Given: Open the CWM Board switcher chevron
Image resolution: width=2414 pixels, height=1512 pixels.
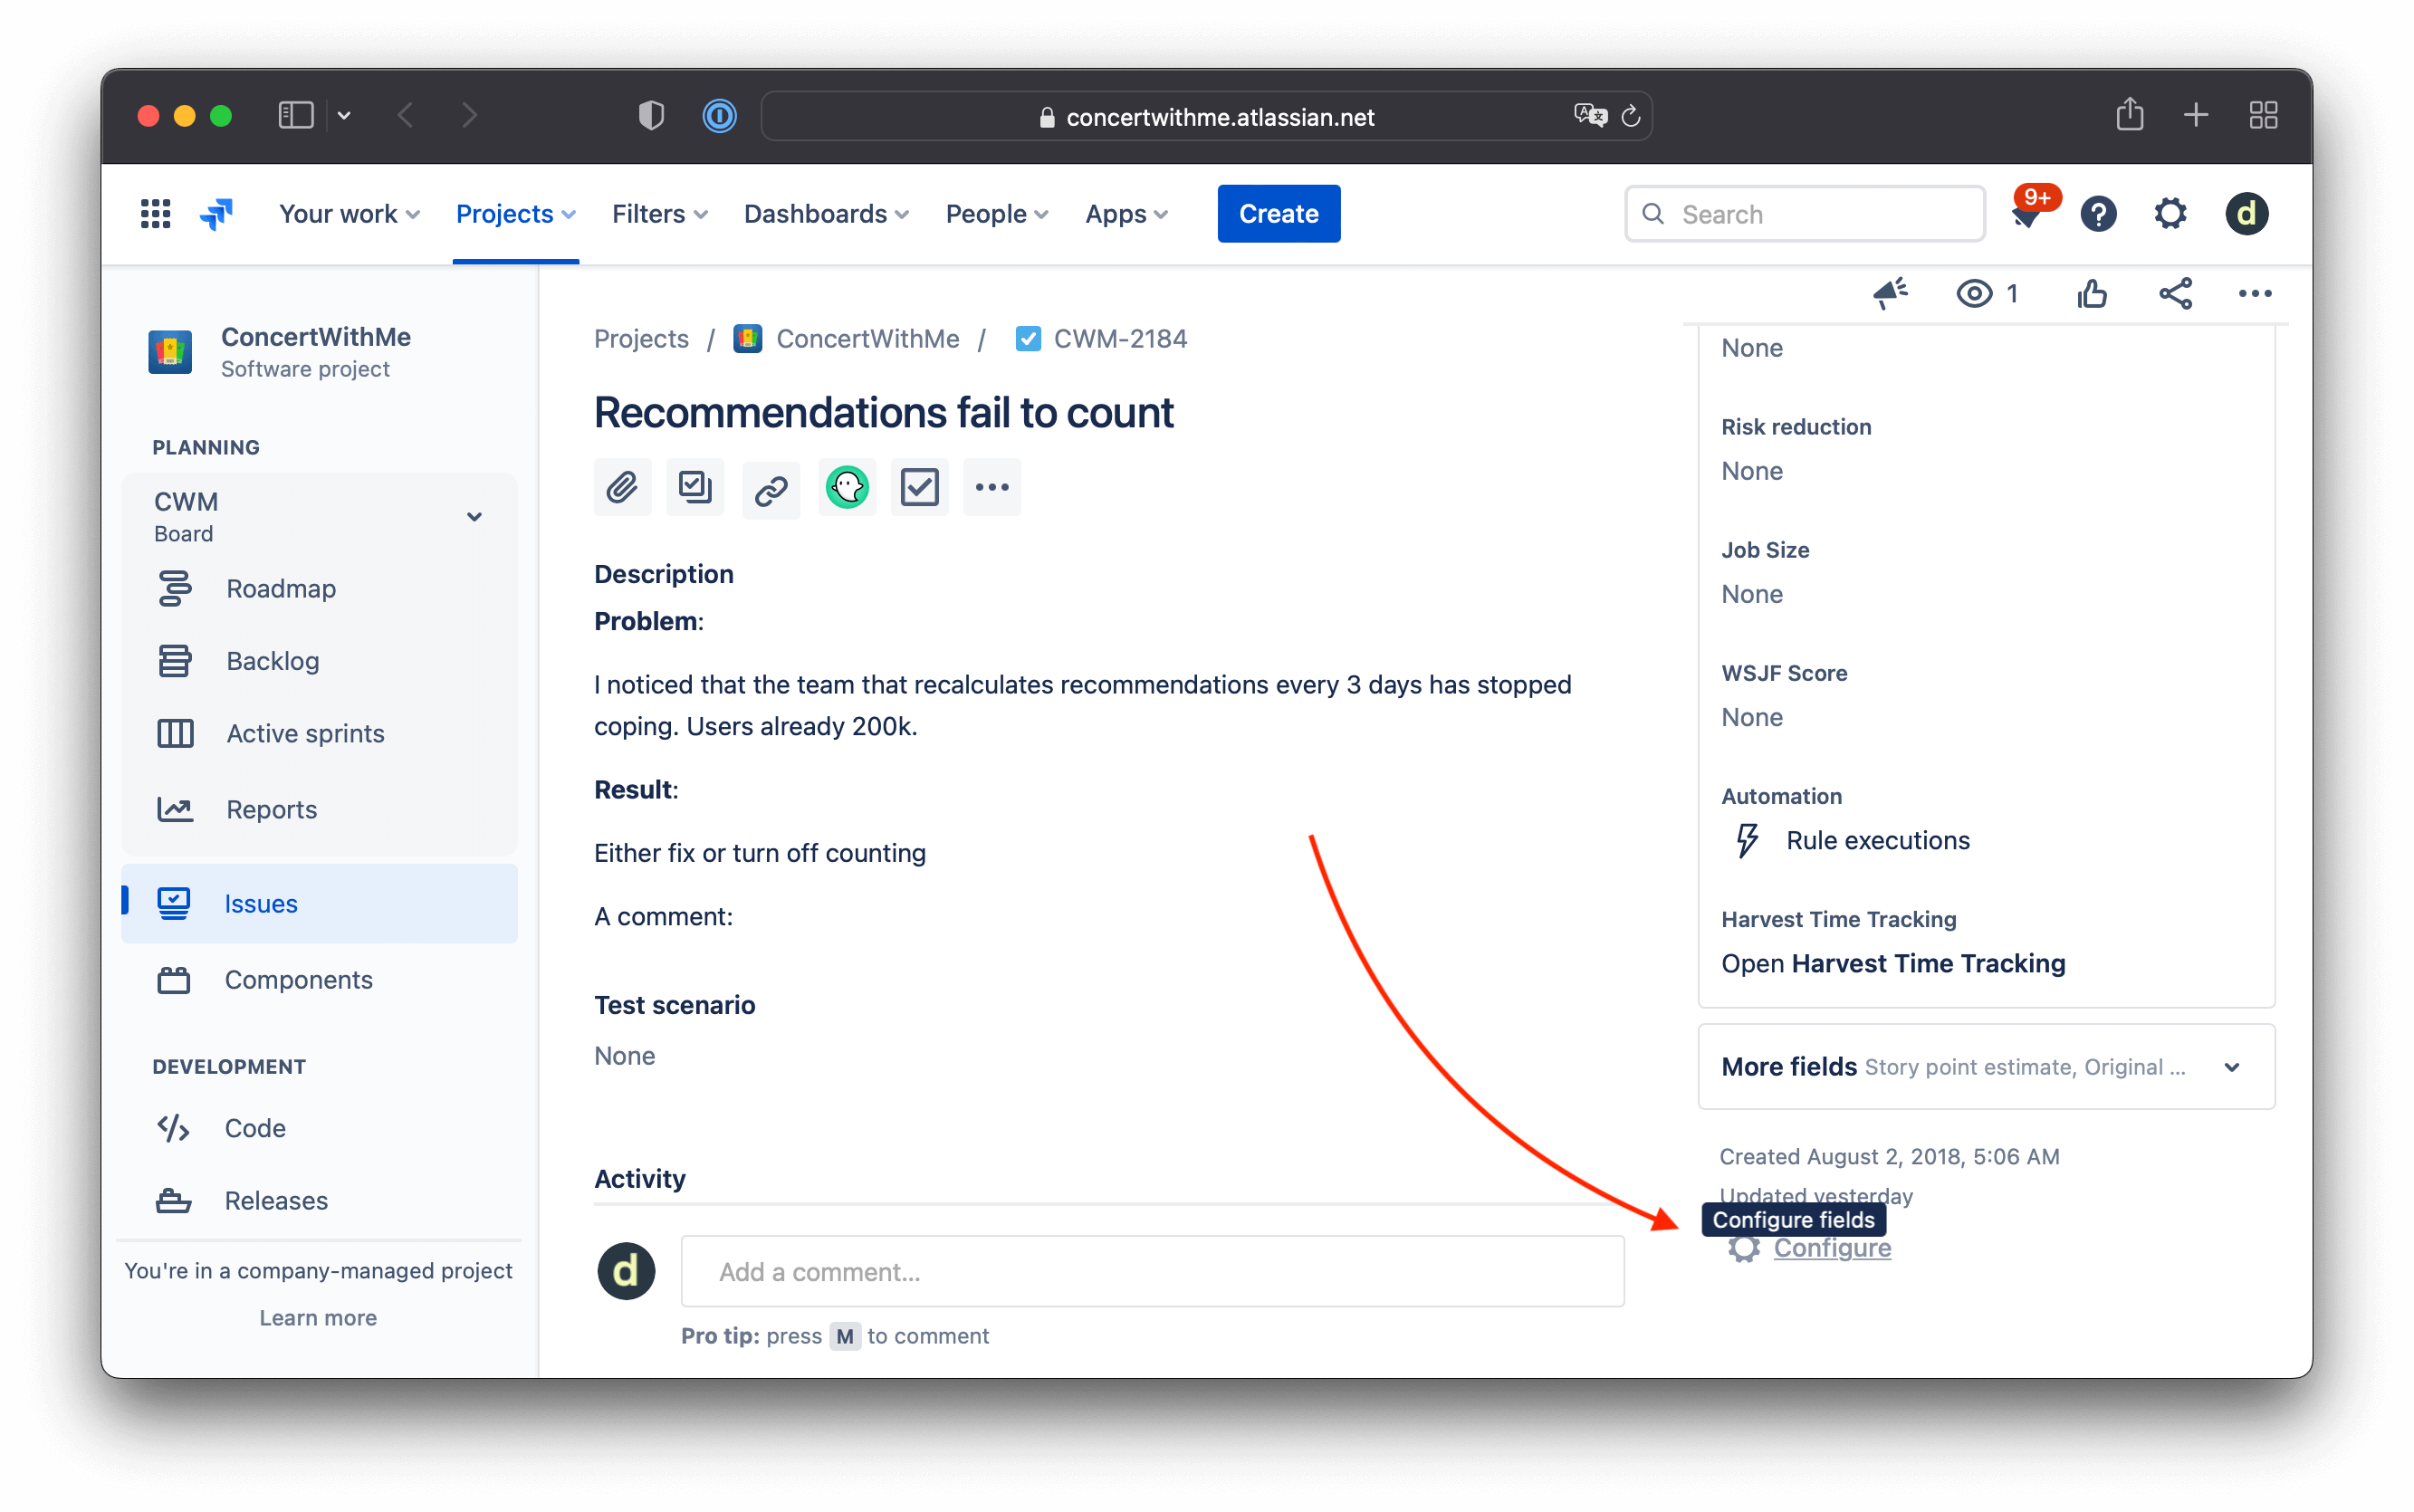Looking at the screenshot, I should pos(473,516).
